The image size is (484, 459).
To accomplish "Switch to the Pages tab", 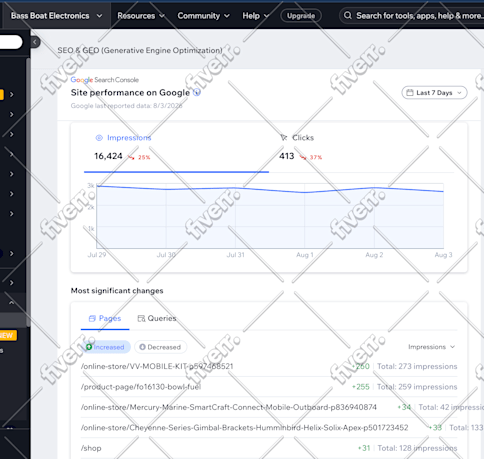I will pos(105,318).
